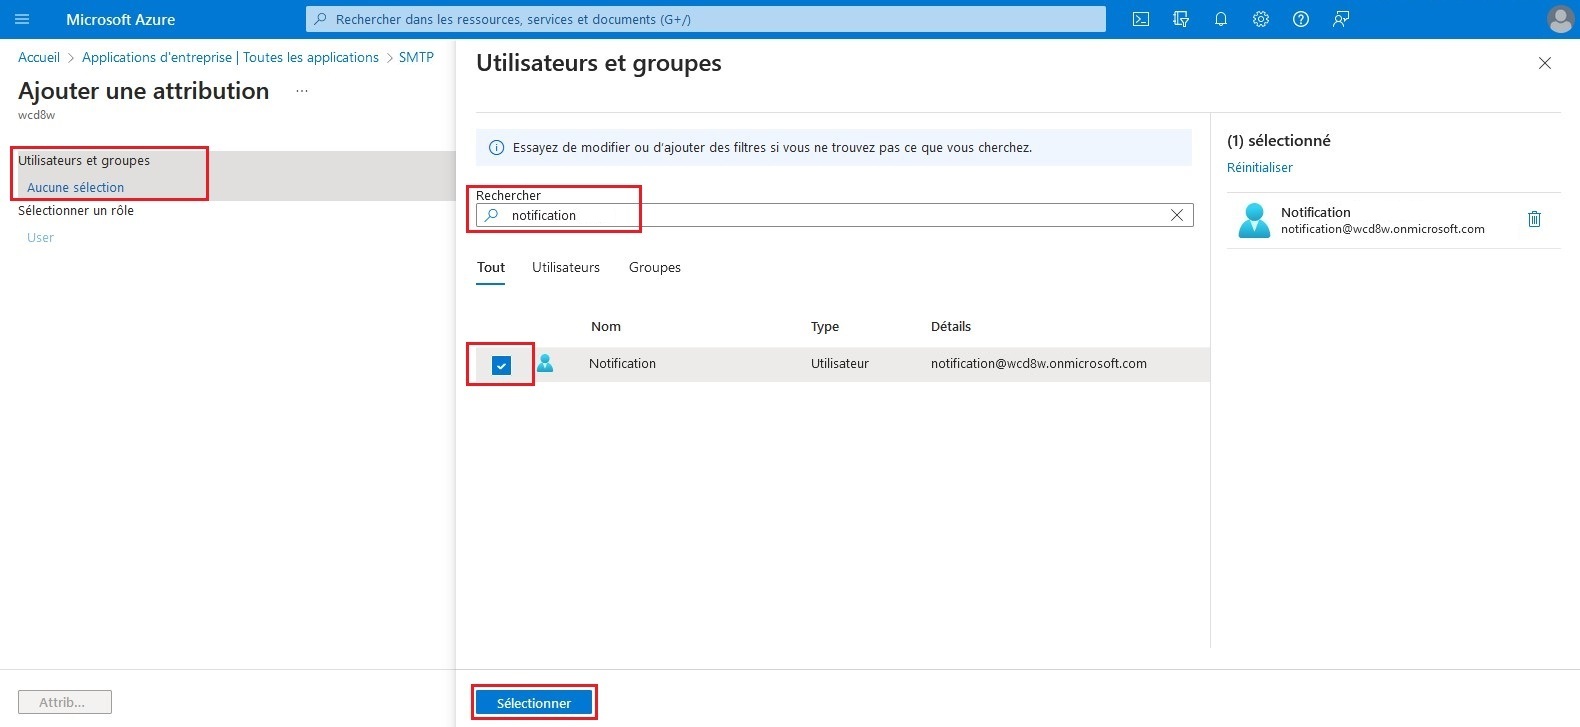Viewport: 1580px width, 727px height.
Task: Click the (1) sélectionné heading
Action: tap(1279, 141)
